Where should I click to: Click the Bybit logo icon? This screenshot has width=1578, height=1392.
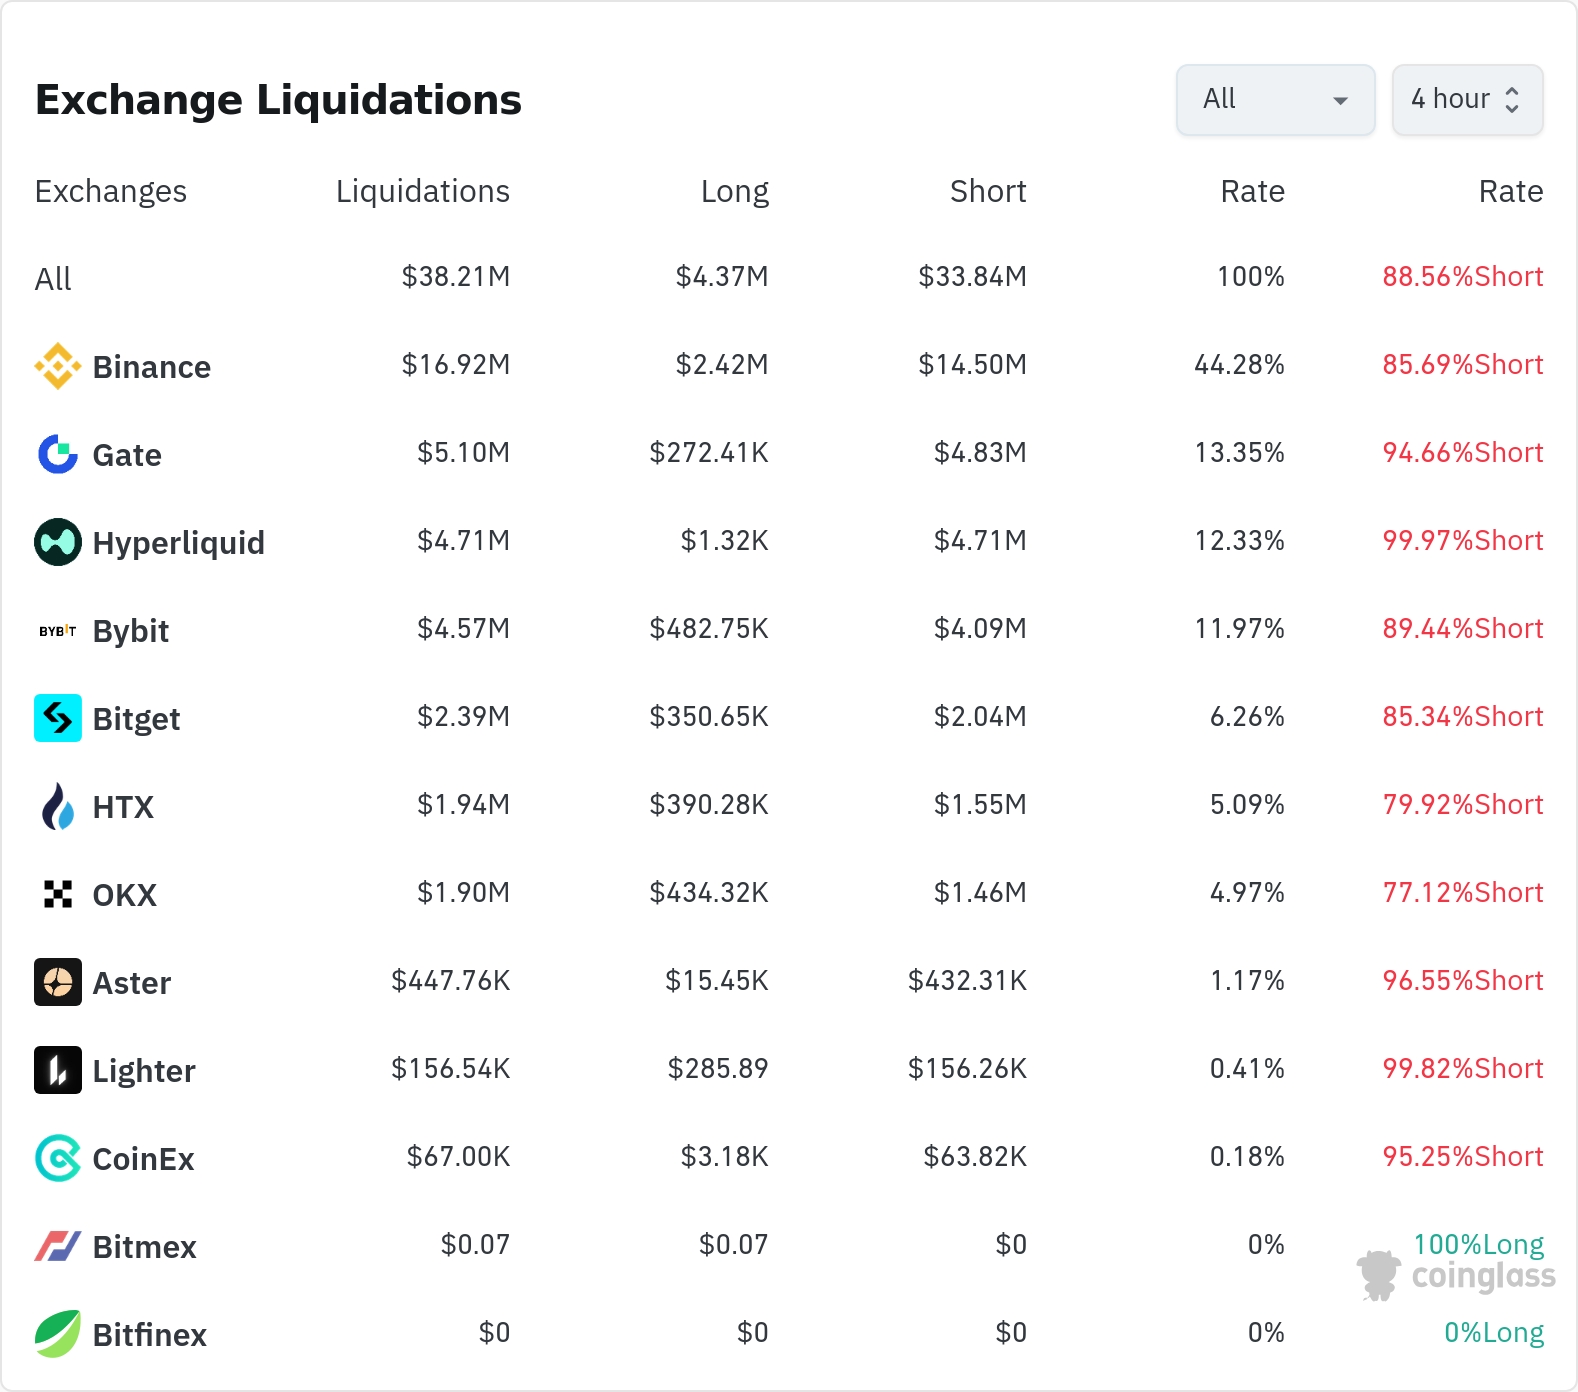58,631
